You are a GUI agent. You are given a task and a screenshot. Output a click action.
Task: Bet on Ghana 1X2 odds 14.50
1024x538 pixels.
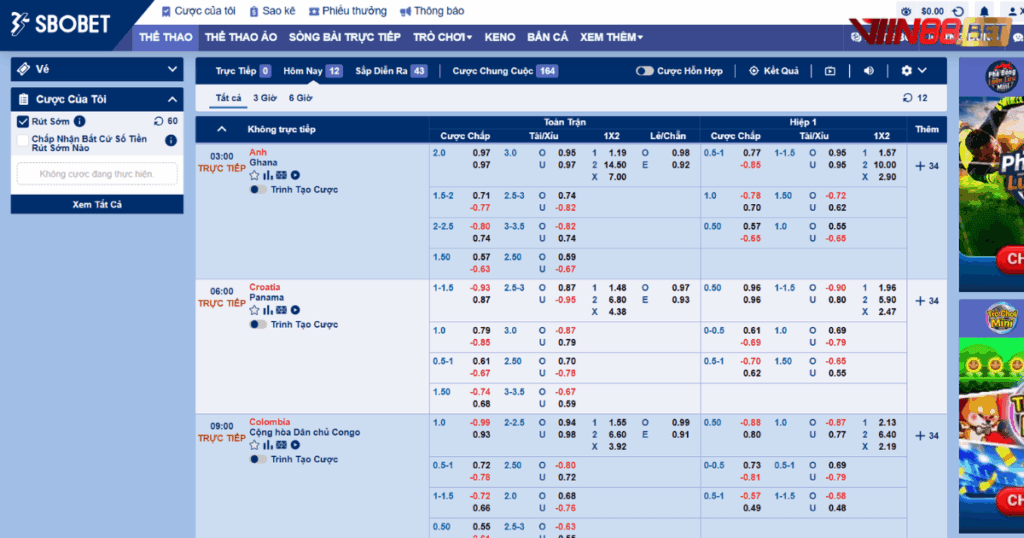(x=615, y=165)
